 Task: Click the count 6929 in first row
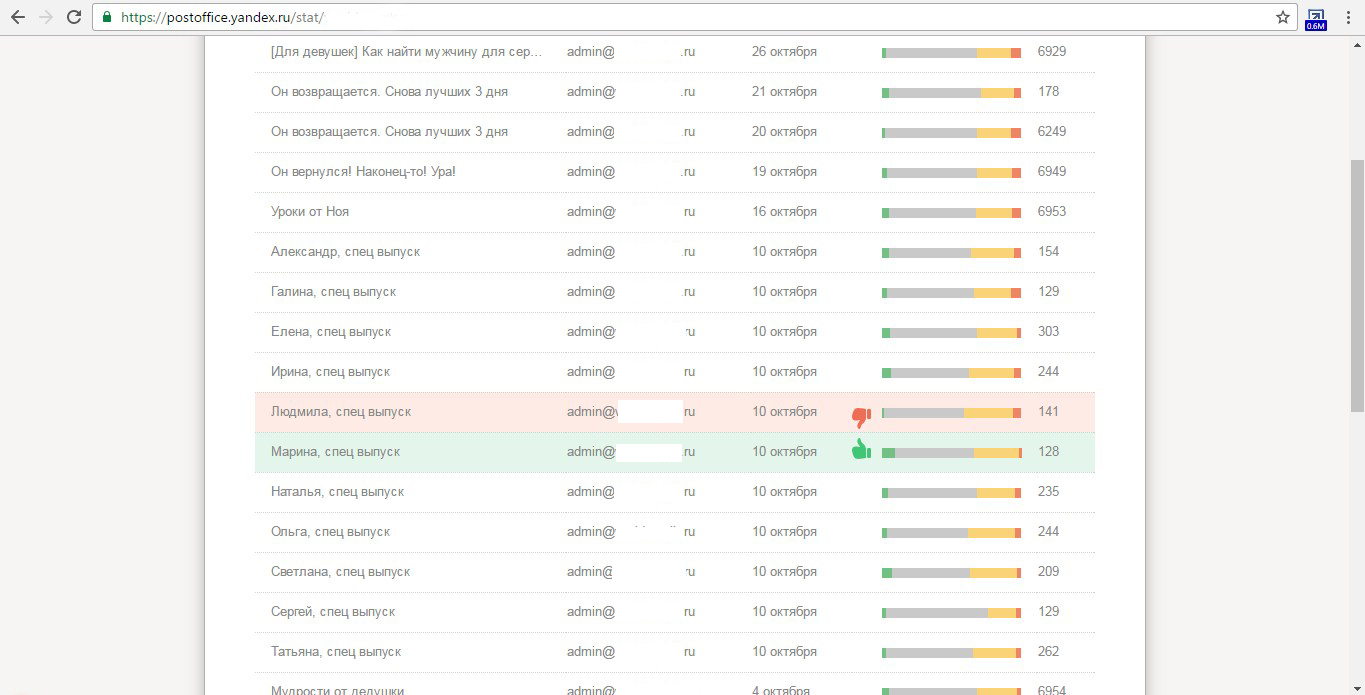point(1052,52)
